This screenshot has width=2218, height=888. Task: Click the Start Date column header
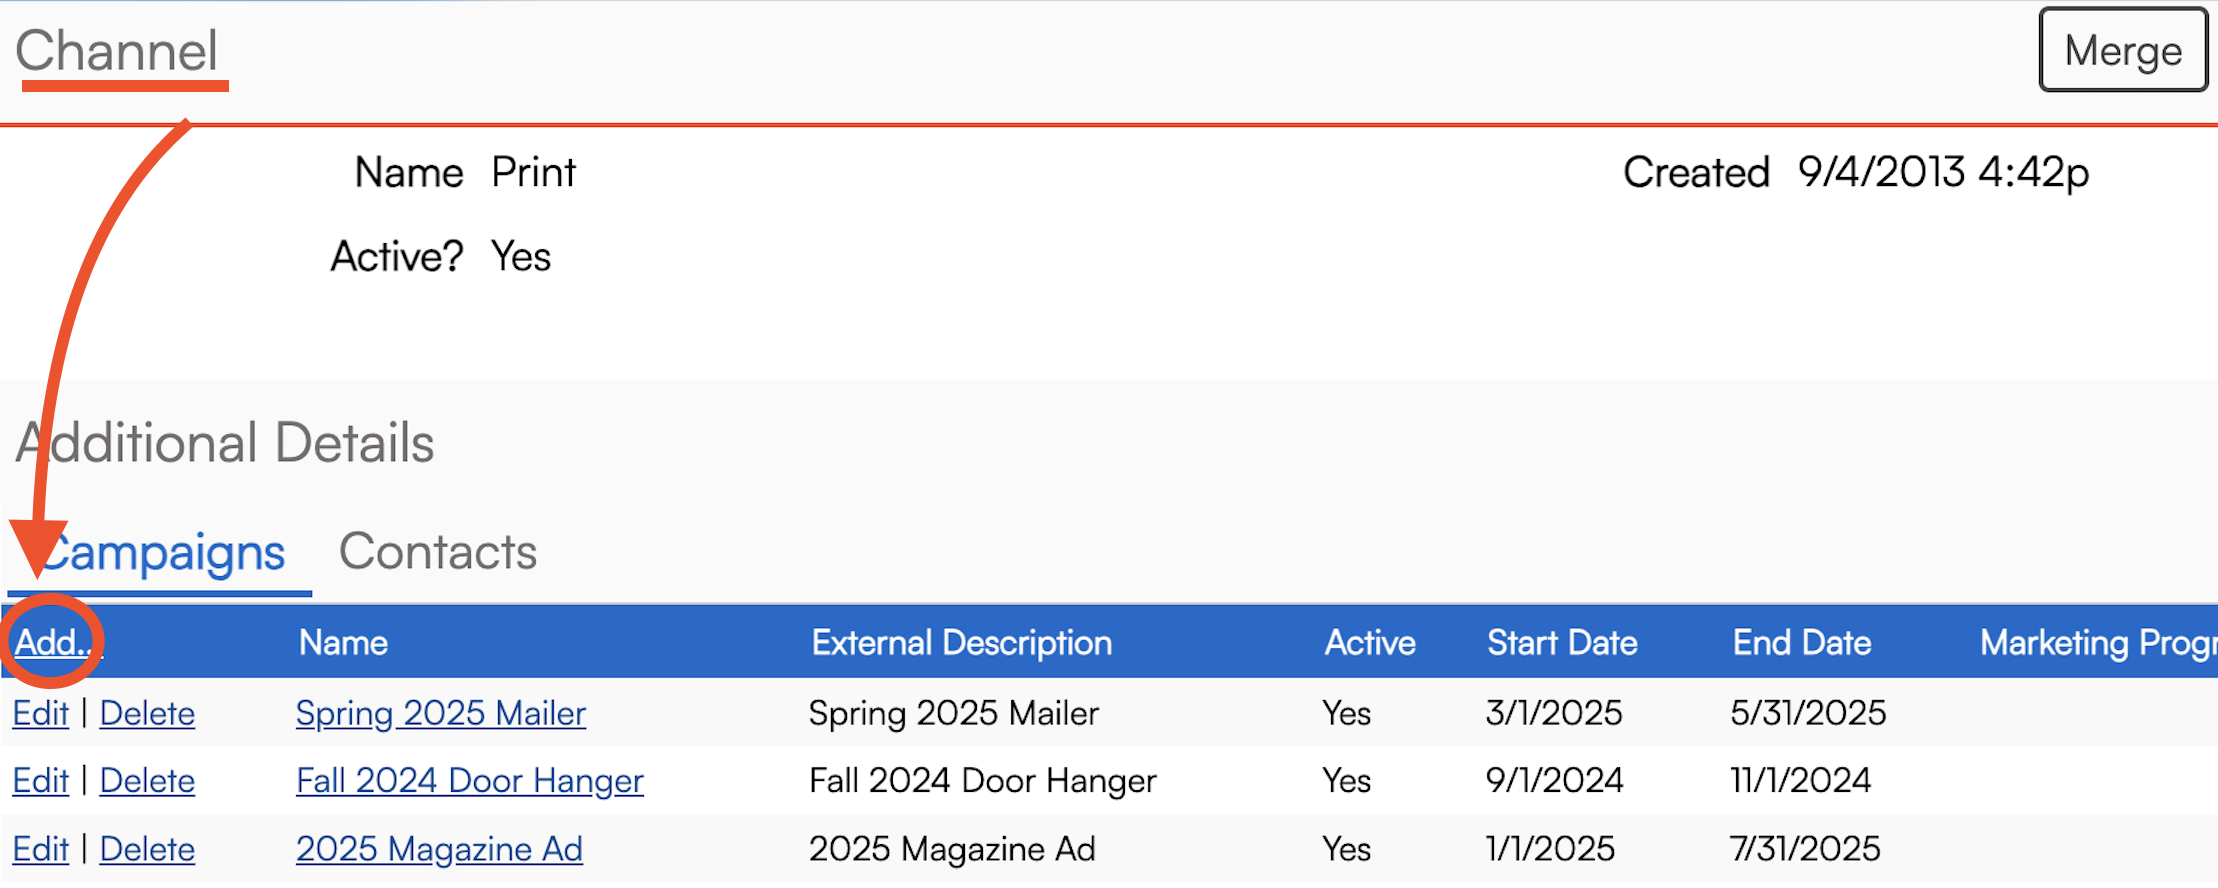click(x=1561, y=642)
